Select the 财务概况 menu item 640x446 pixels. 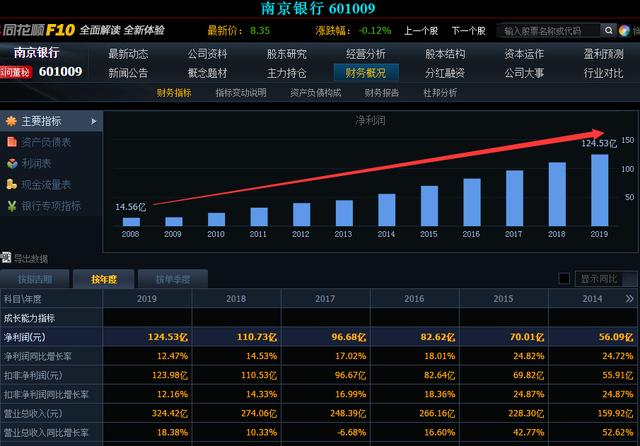click(x=366, y=73)
